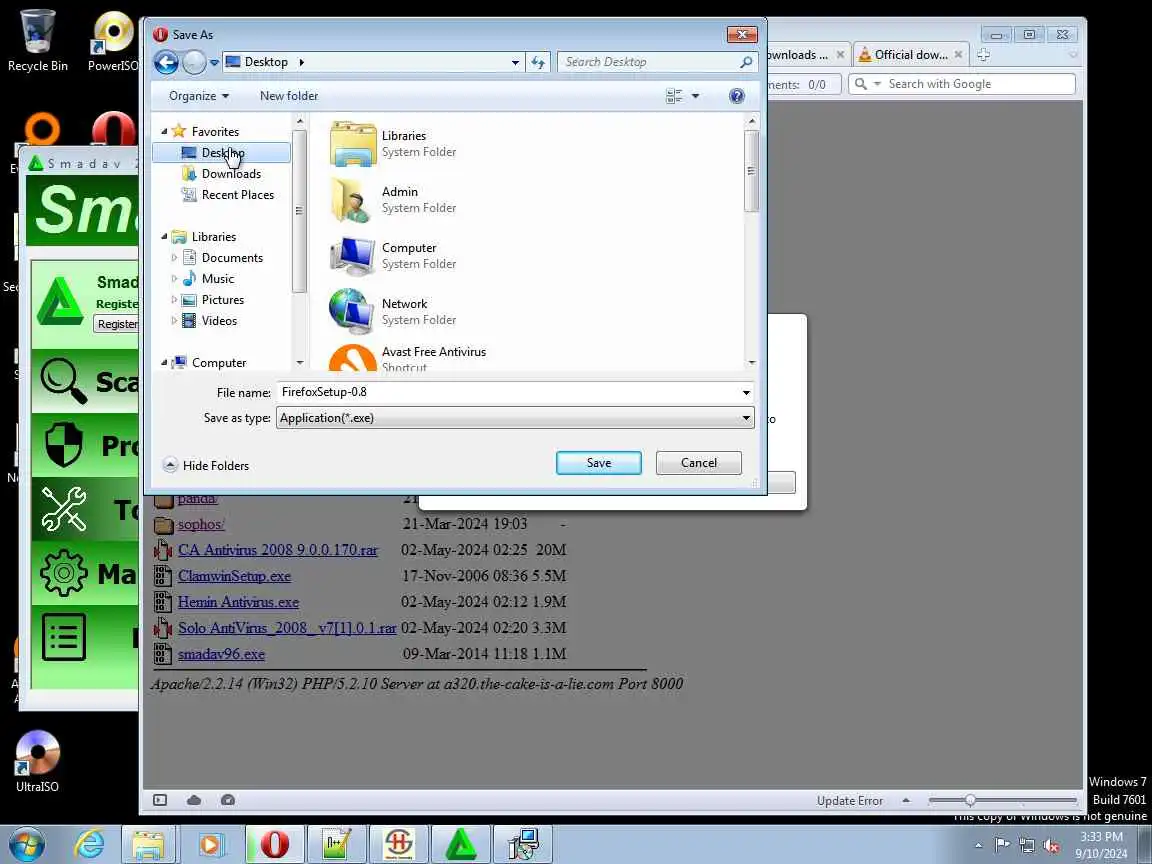
Task: Click the File name input field
Action: coord(507,392)
